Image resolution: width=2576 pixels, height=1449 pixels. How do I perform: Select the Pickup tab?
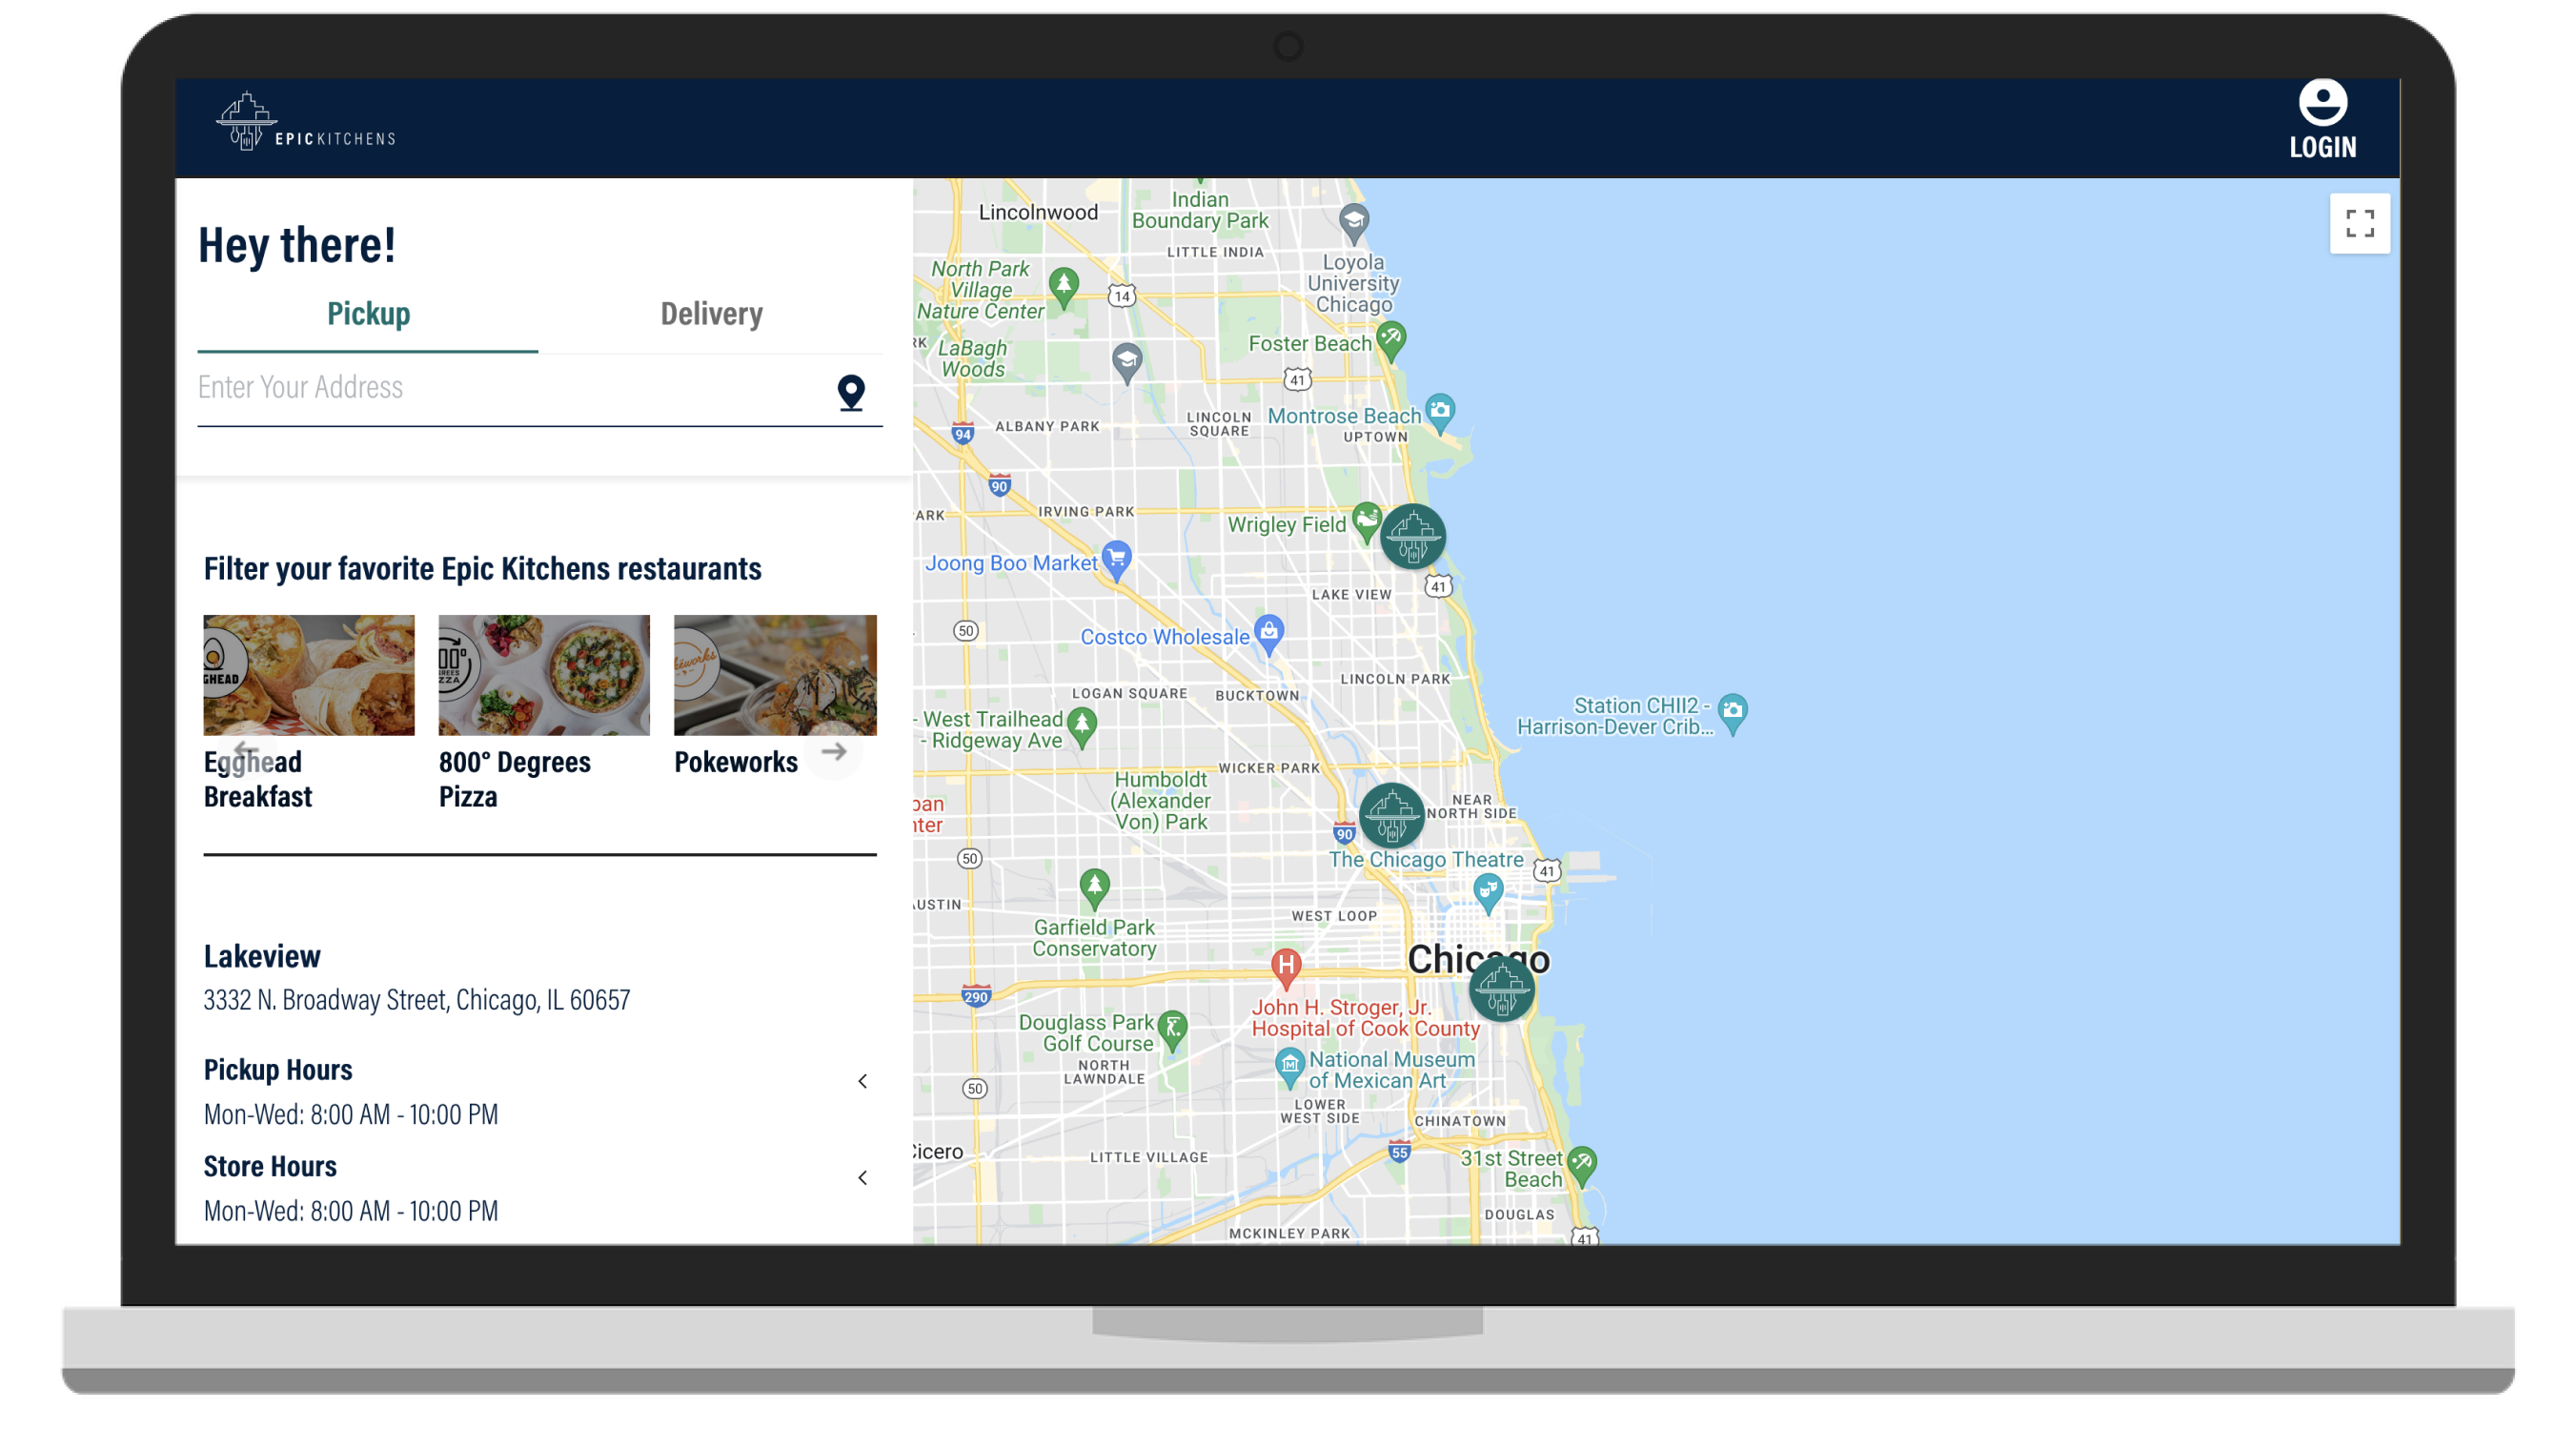368,314
